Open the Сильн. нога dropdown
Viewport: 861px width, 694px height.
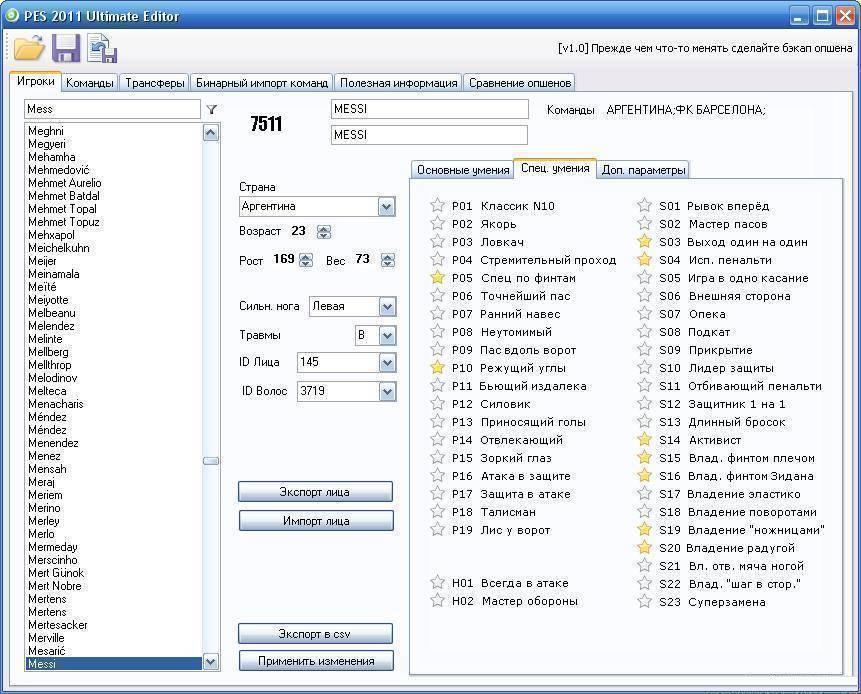pos(387,306)
